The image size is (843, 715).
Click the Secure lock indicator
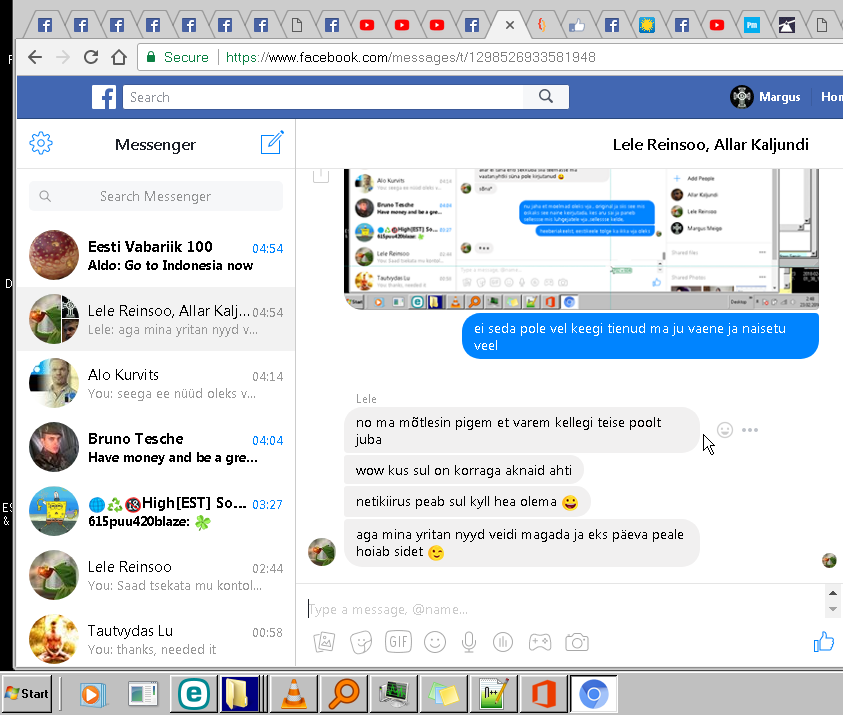(x=177, y=57)
